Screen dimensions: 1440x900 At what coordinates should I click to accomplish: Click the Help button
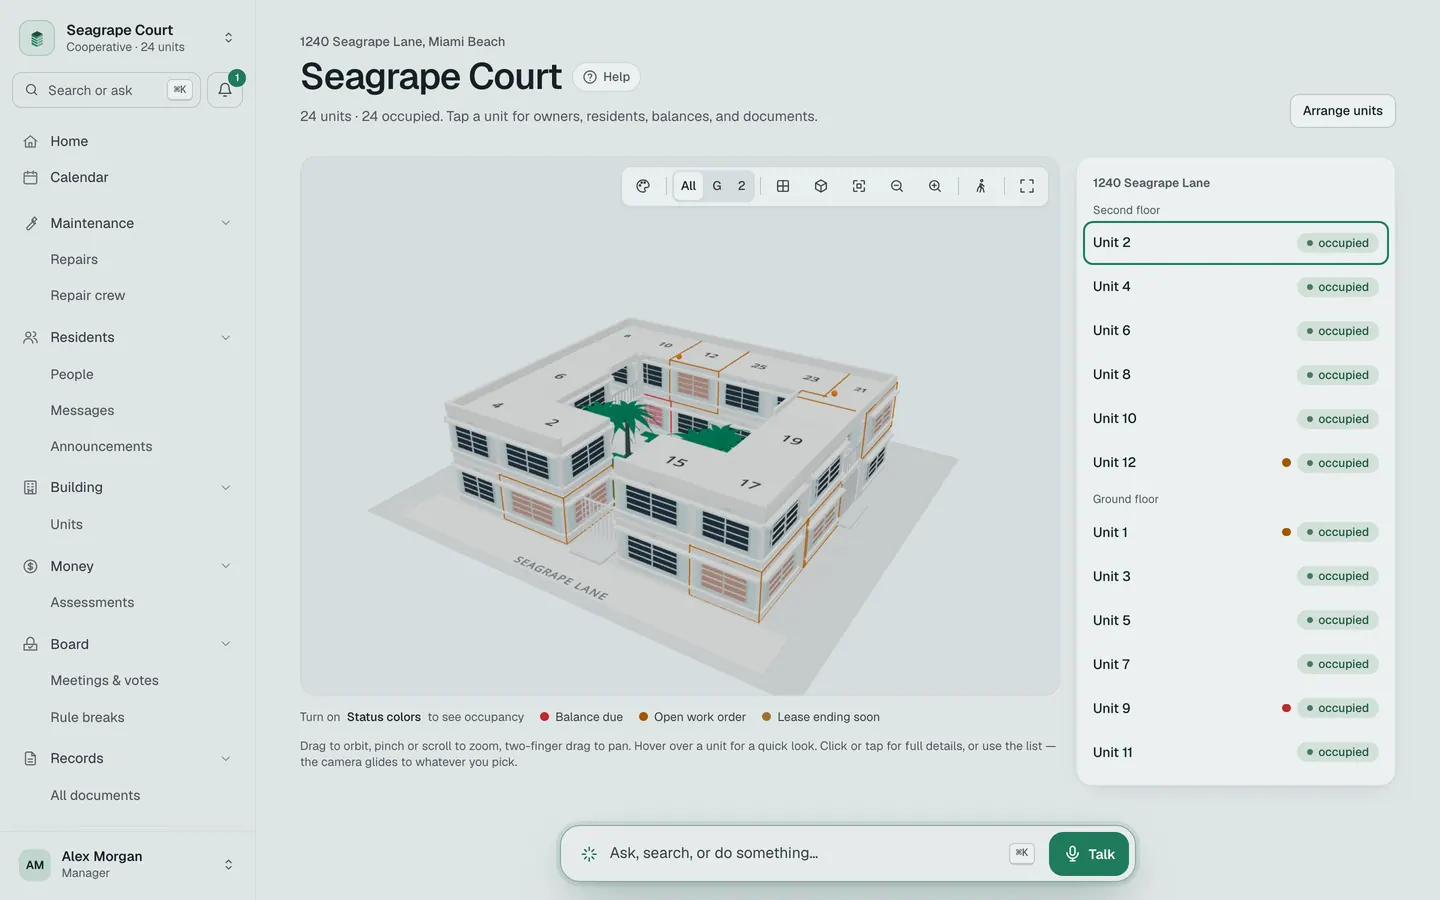tap(606, 77)
